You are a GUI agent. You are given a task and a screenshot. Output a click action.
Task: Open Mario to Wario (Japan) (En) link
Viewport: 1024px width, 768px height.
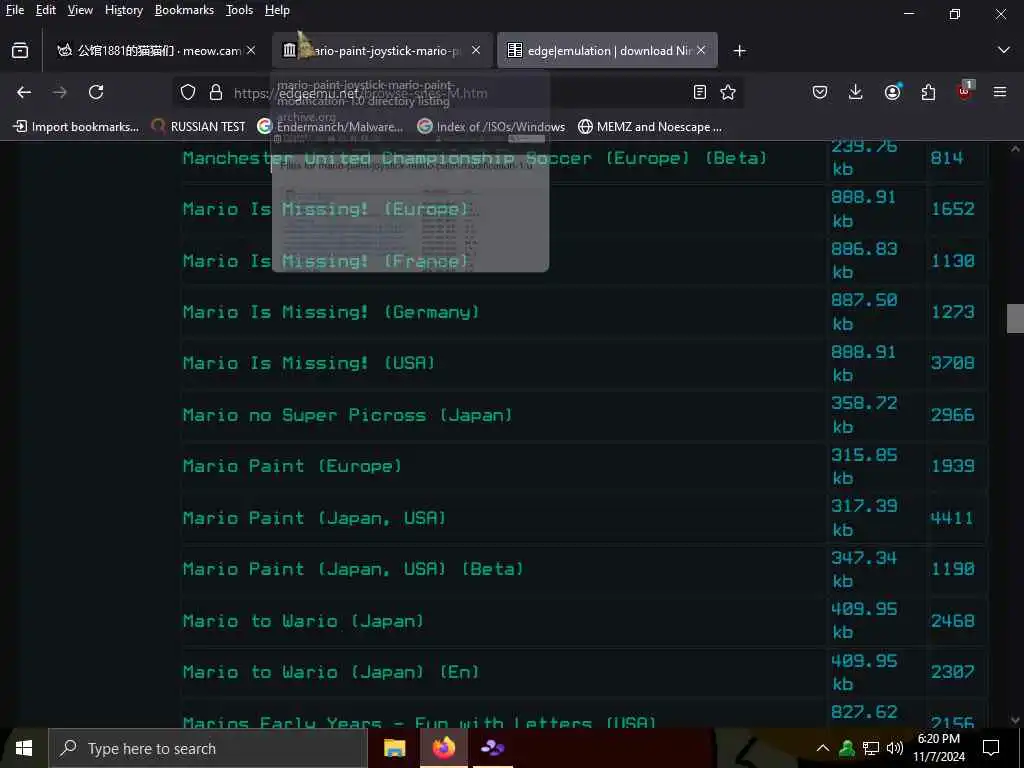[x=331, y=672]
